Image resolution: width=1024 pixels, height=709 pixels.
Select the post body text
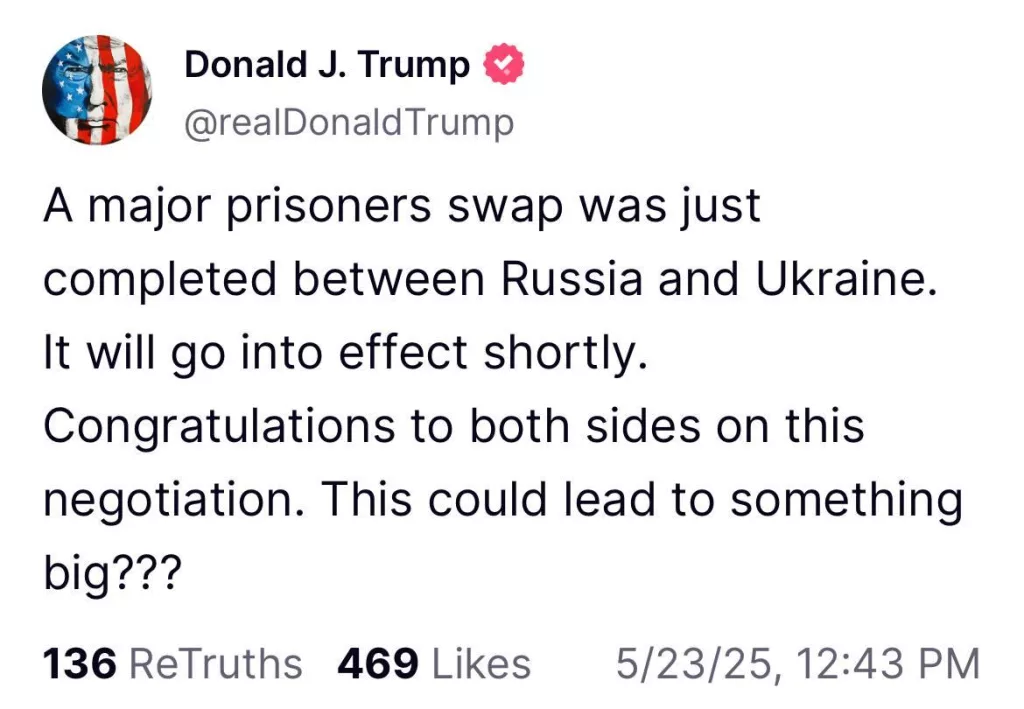pyautogui.click(x=500, y=385)
